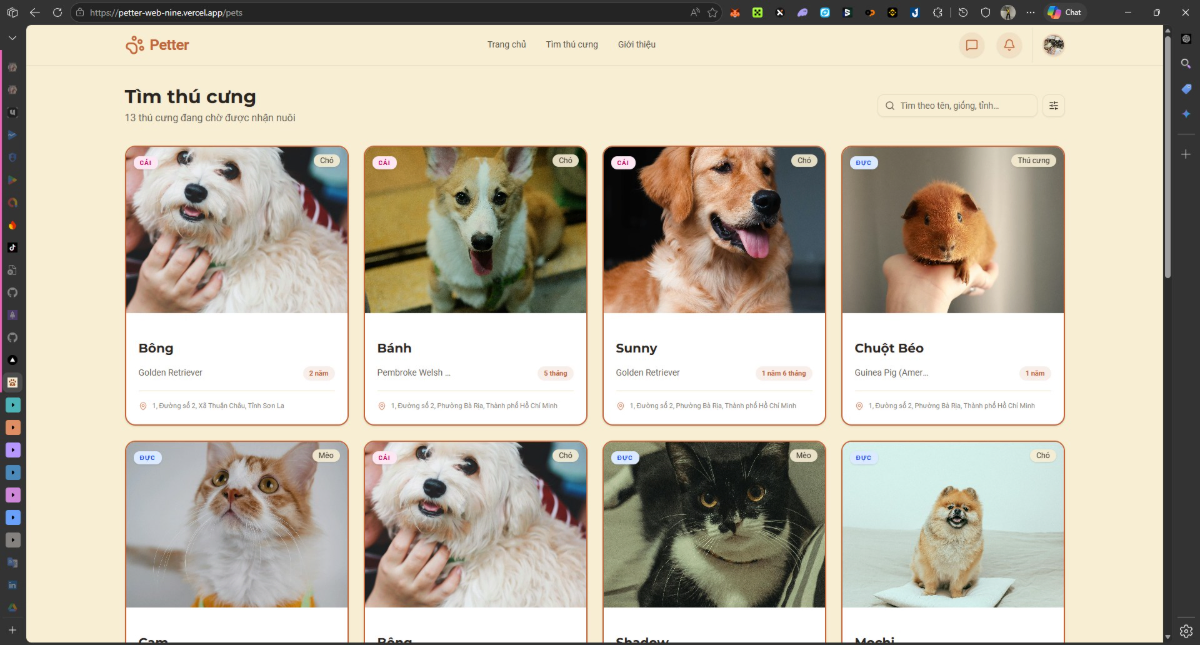Open browser essentials shield icon
This screenshot has width=1200, height=645.
985,13
